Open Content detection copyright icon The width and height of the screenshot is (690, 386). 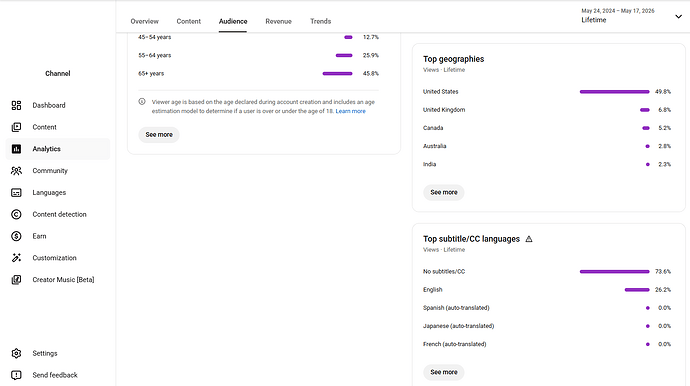coord(16,214)
